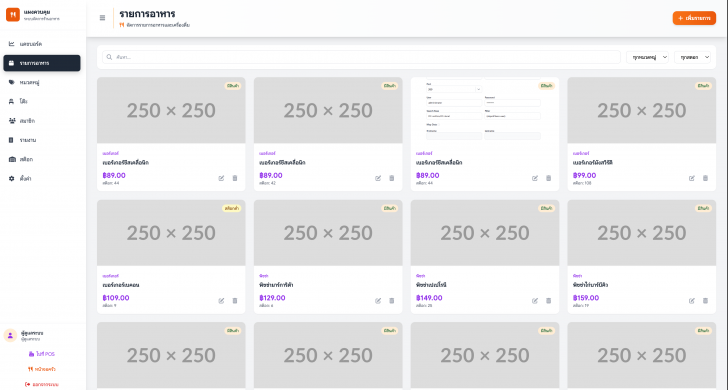Viewport: 728px width, 390px height.
Task: Edit the ฿149.00 pizza item
Action: 535,301
